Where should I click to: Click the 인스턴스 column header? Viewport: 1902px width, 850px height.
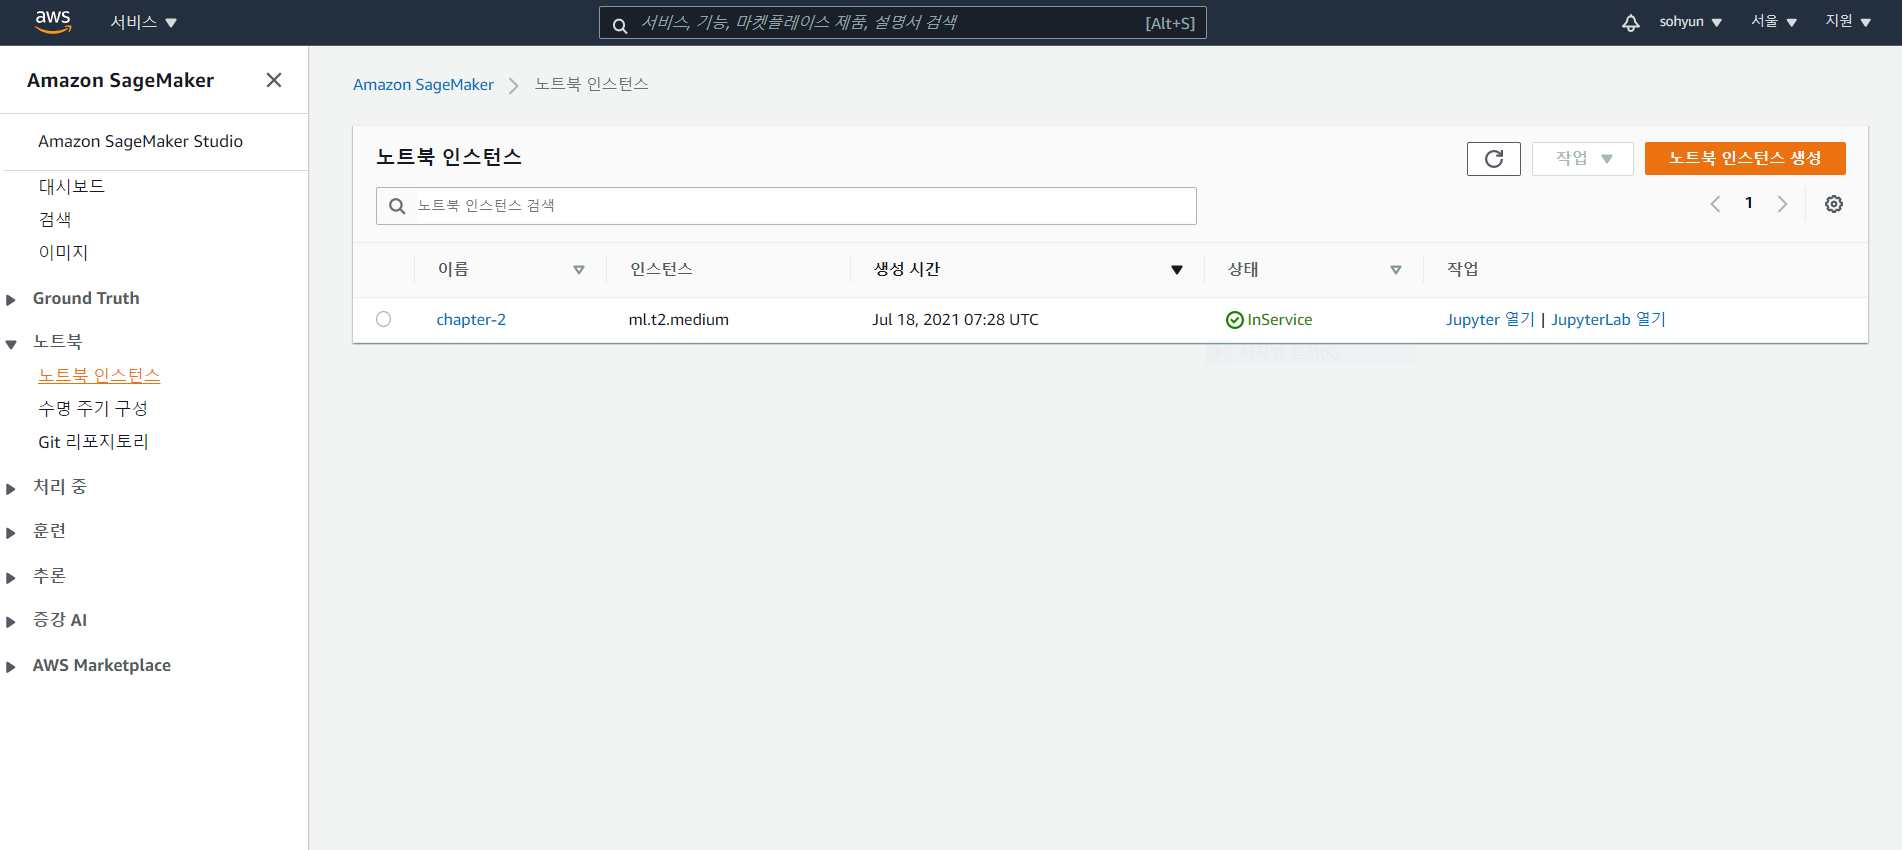coord(661,269)
